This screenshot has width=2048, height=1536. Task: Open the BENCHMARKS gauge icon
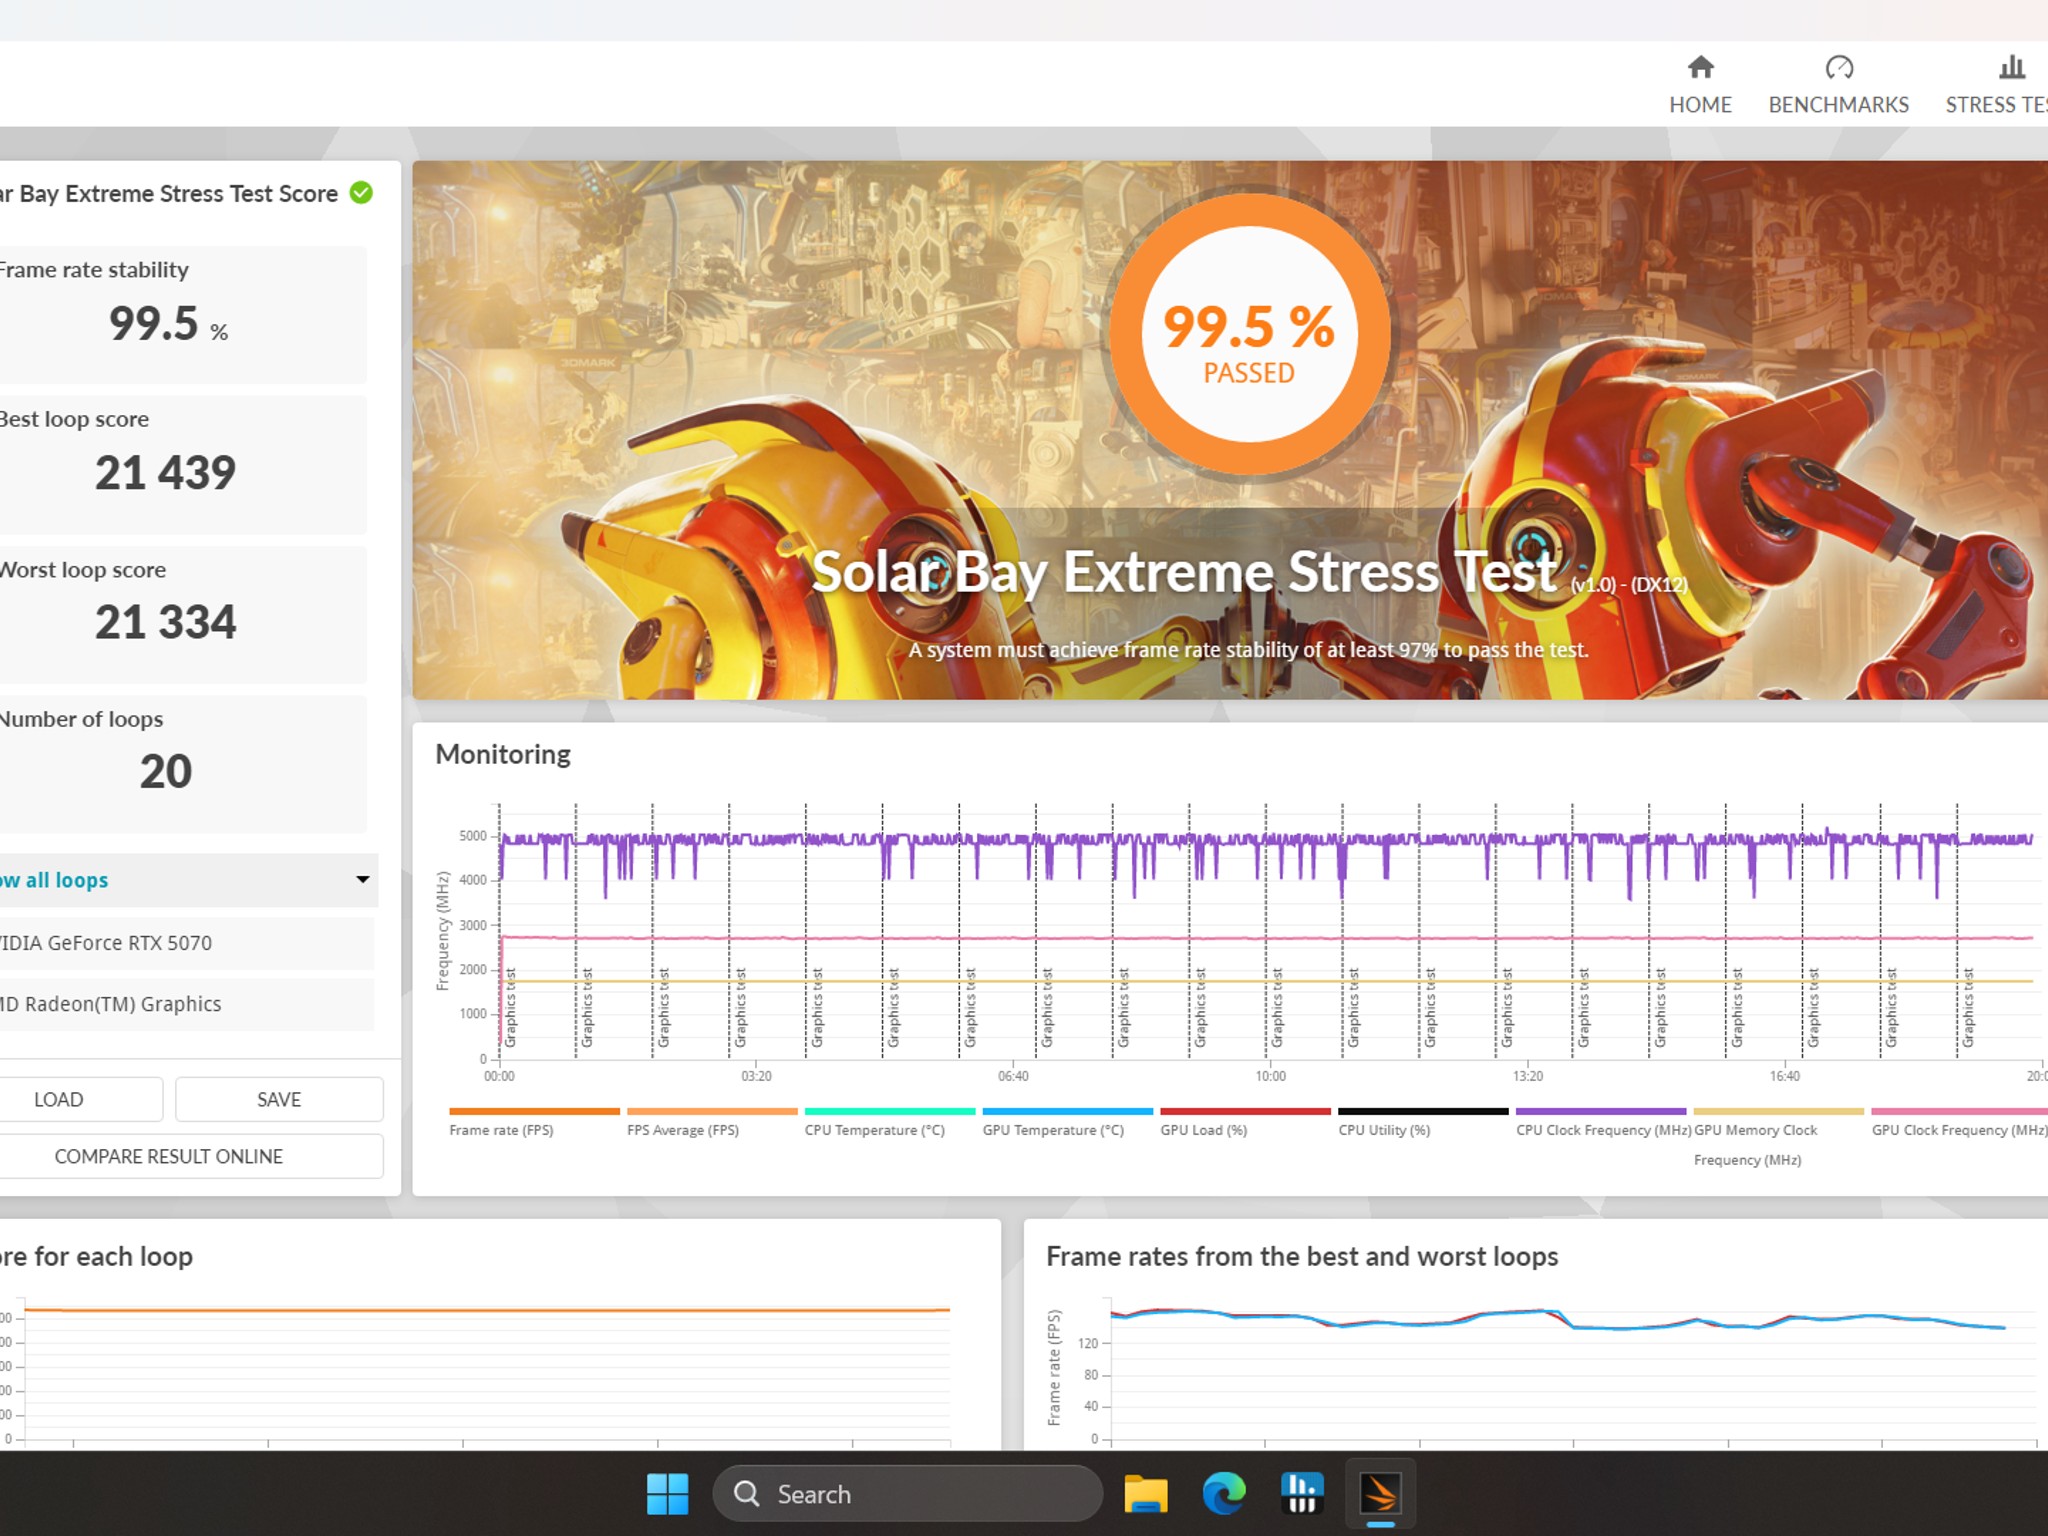[x=1839, y=67]
